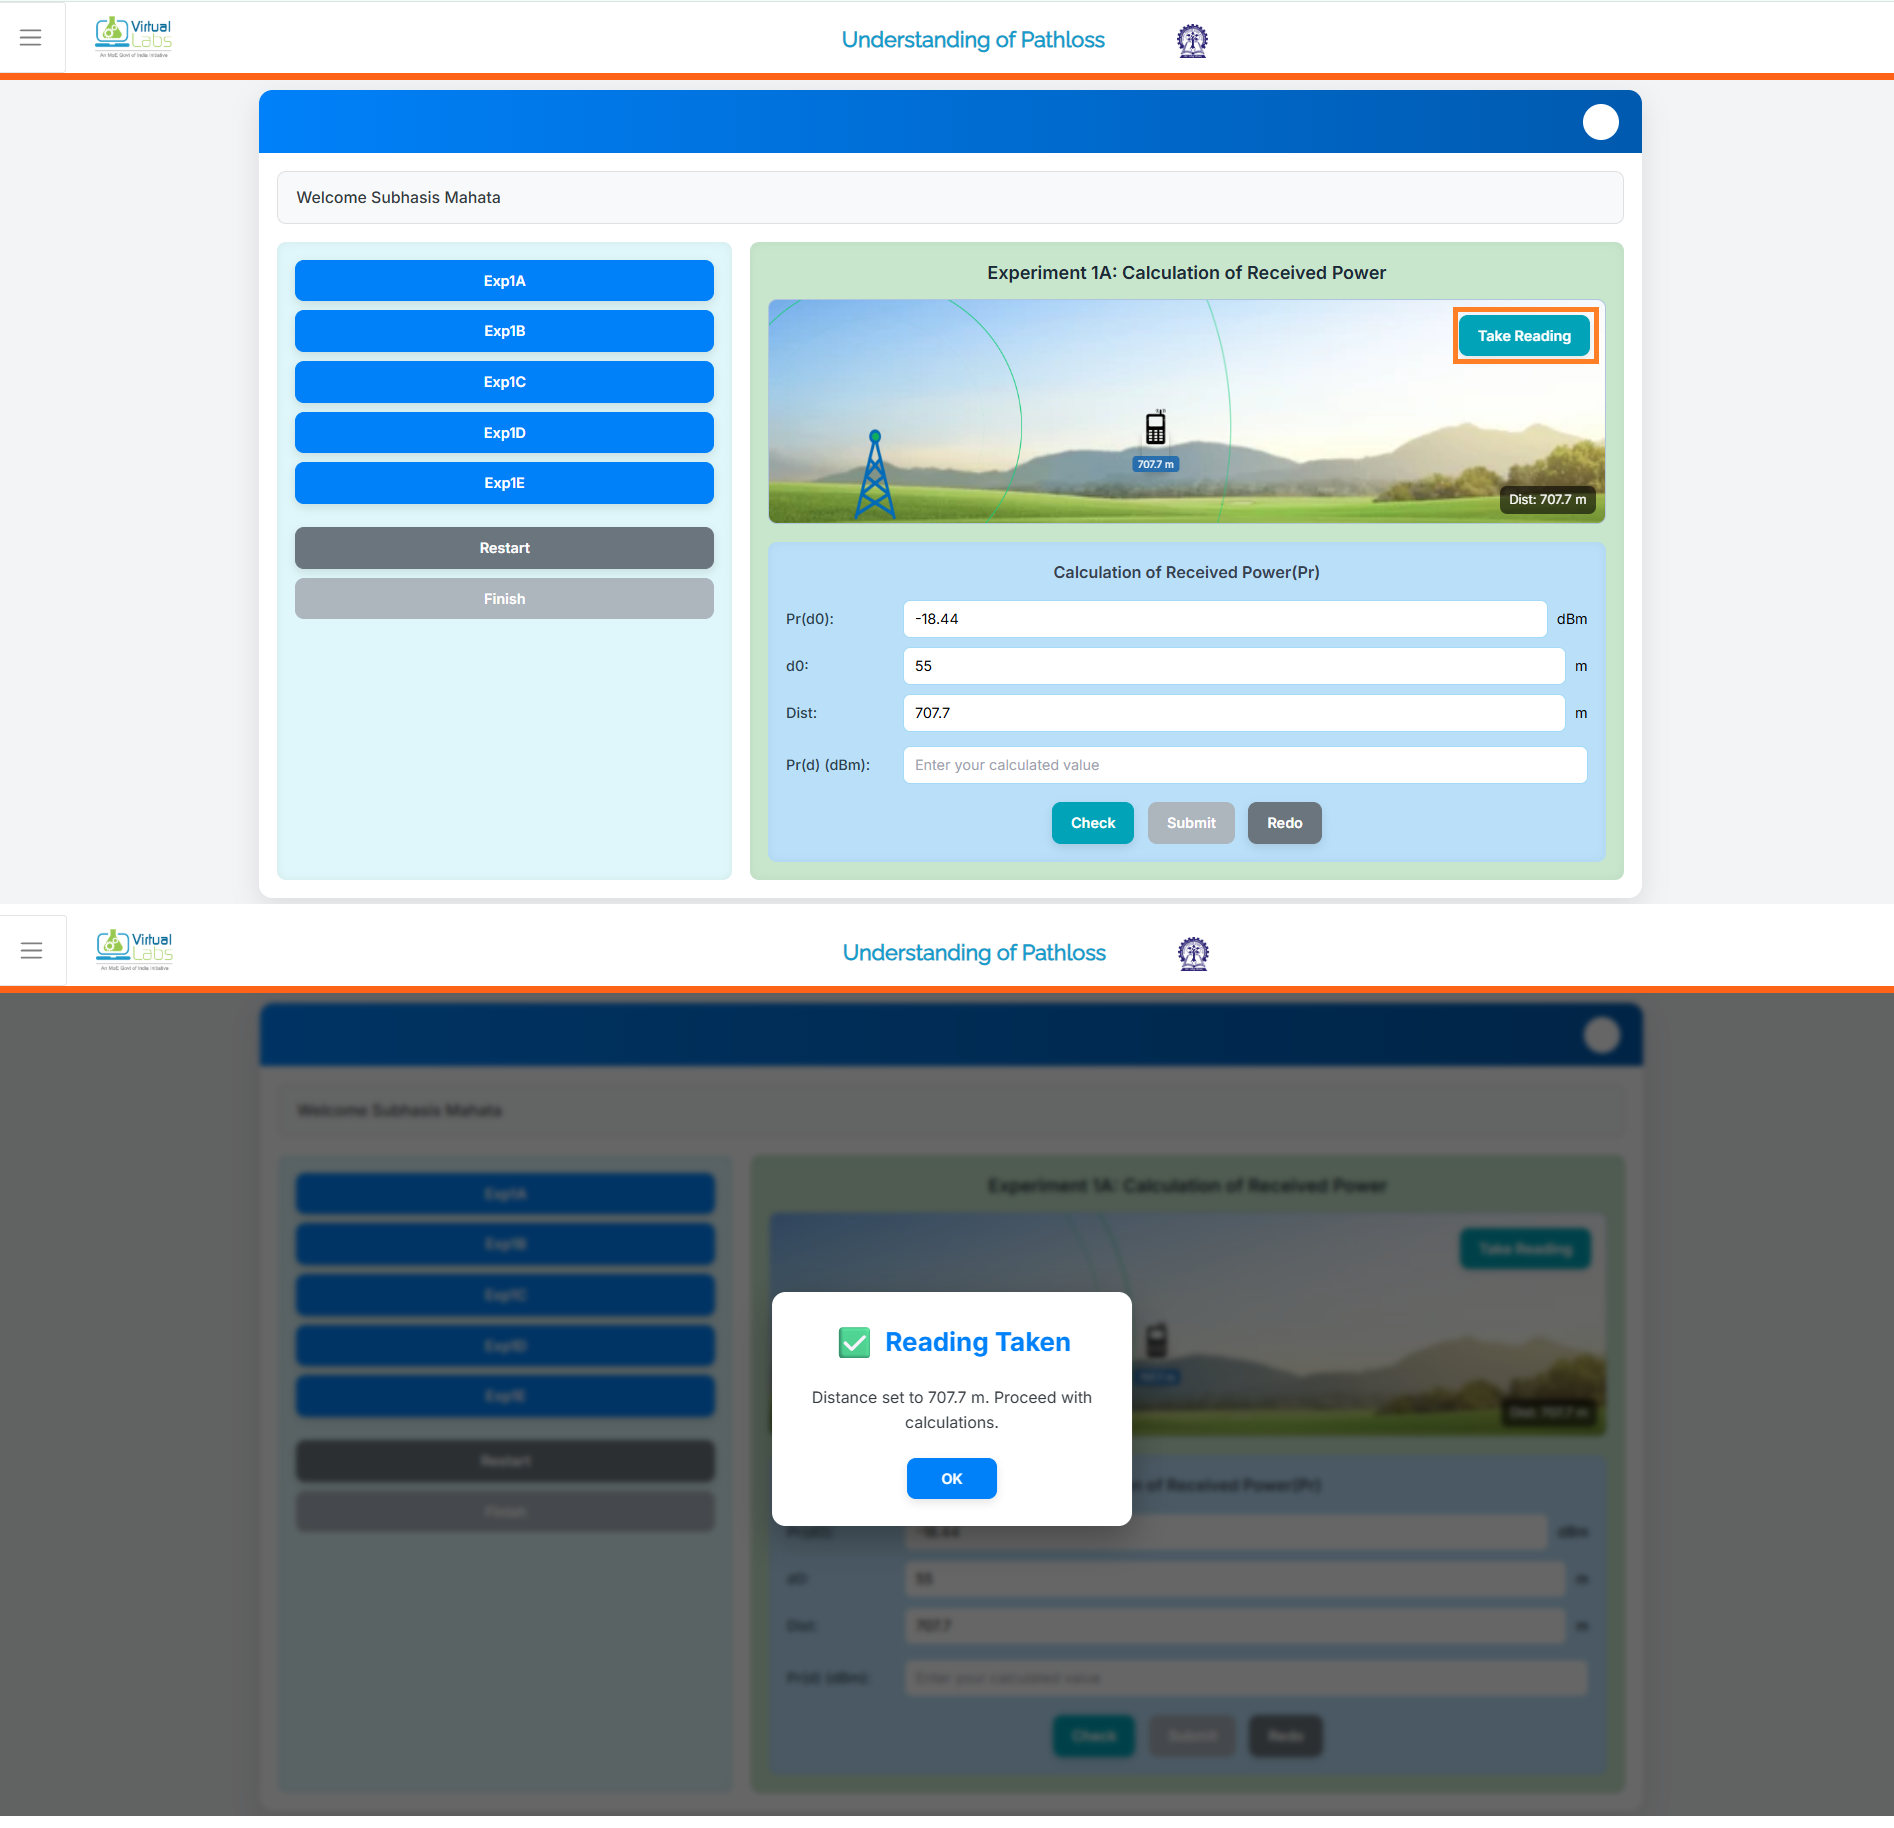Click the Dist field showing 707.7
1894x1828 pixels.
click(1233, 713)
